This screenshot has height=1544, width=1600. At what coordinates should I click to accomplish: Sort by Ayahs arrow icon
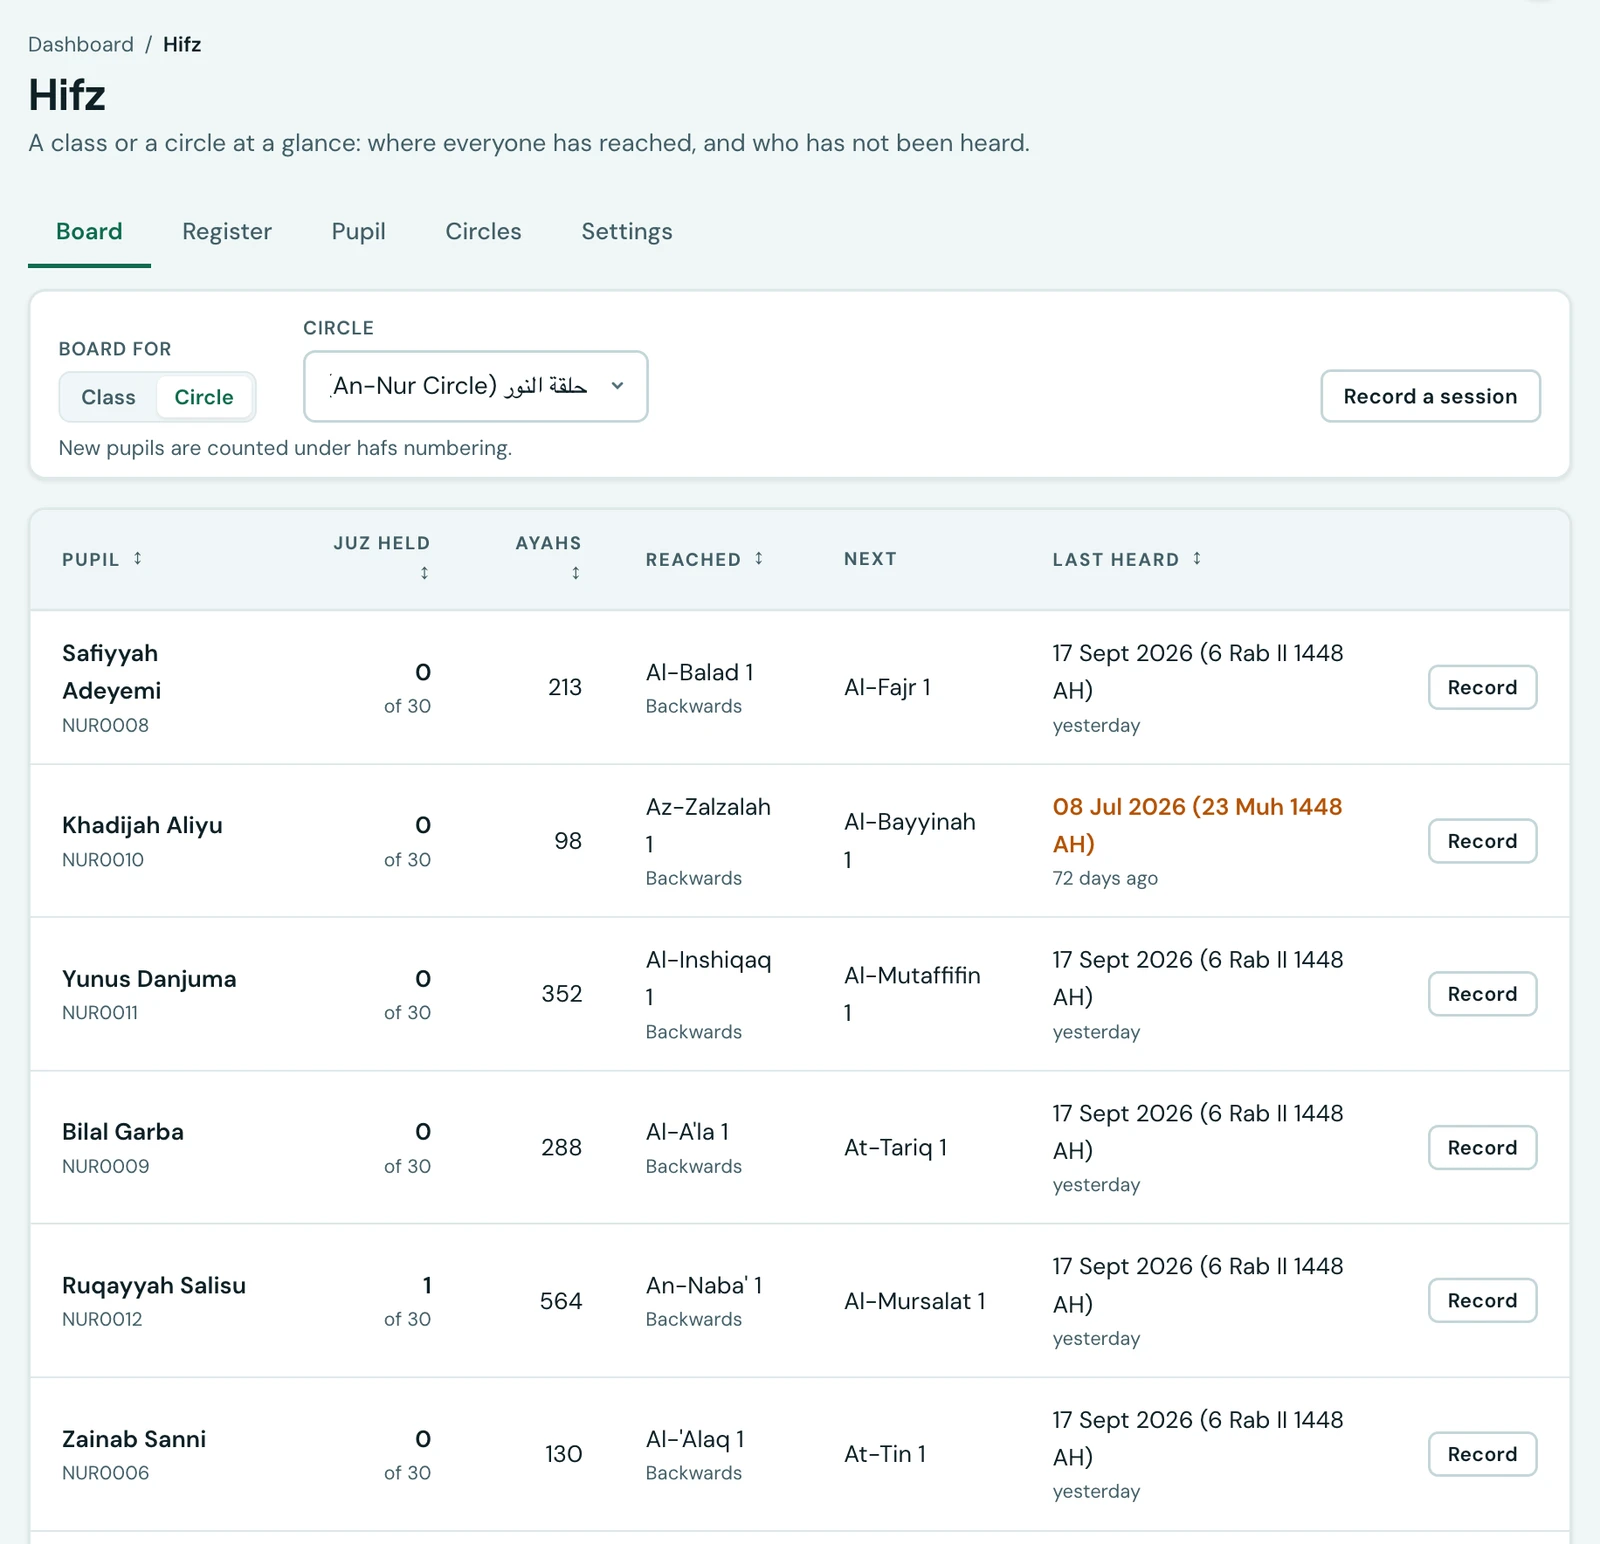point(575,573)
